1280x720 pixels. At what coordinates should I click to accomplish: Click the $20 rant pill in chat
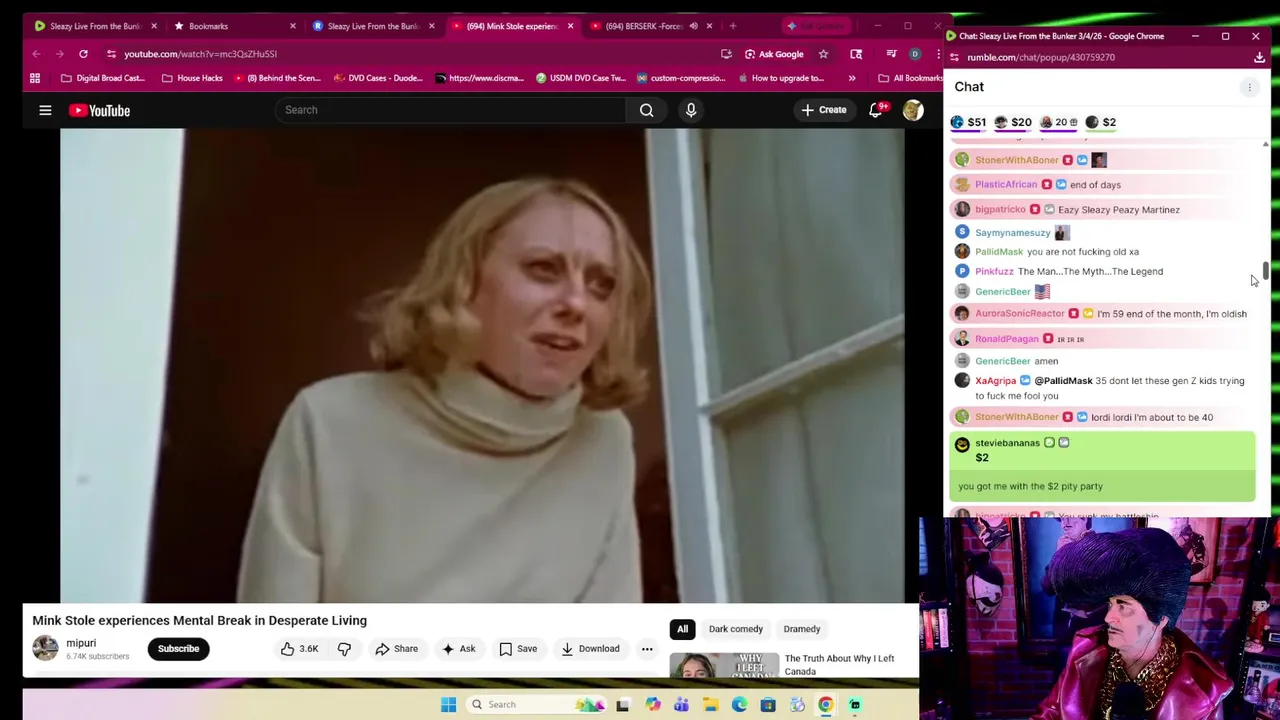[1012, 122]
